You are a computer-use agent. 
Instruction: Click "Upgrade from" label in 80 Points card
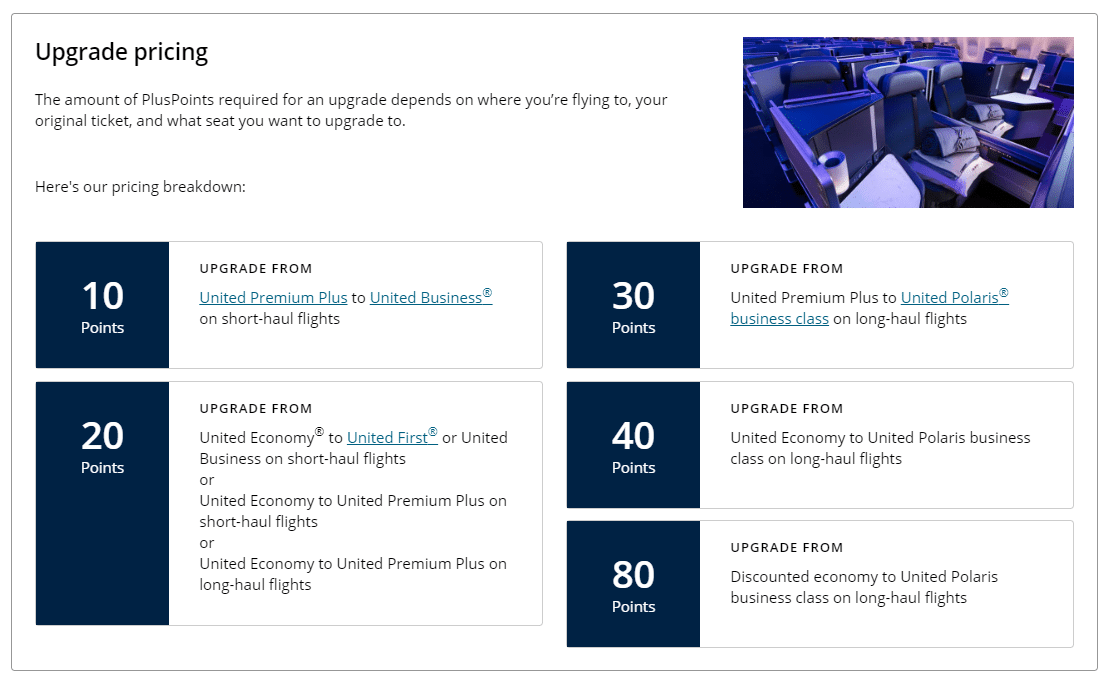coord(787,548)
